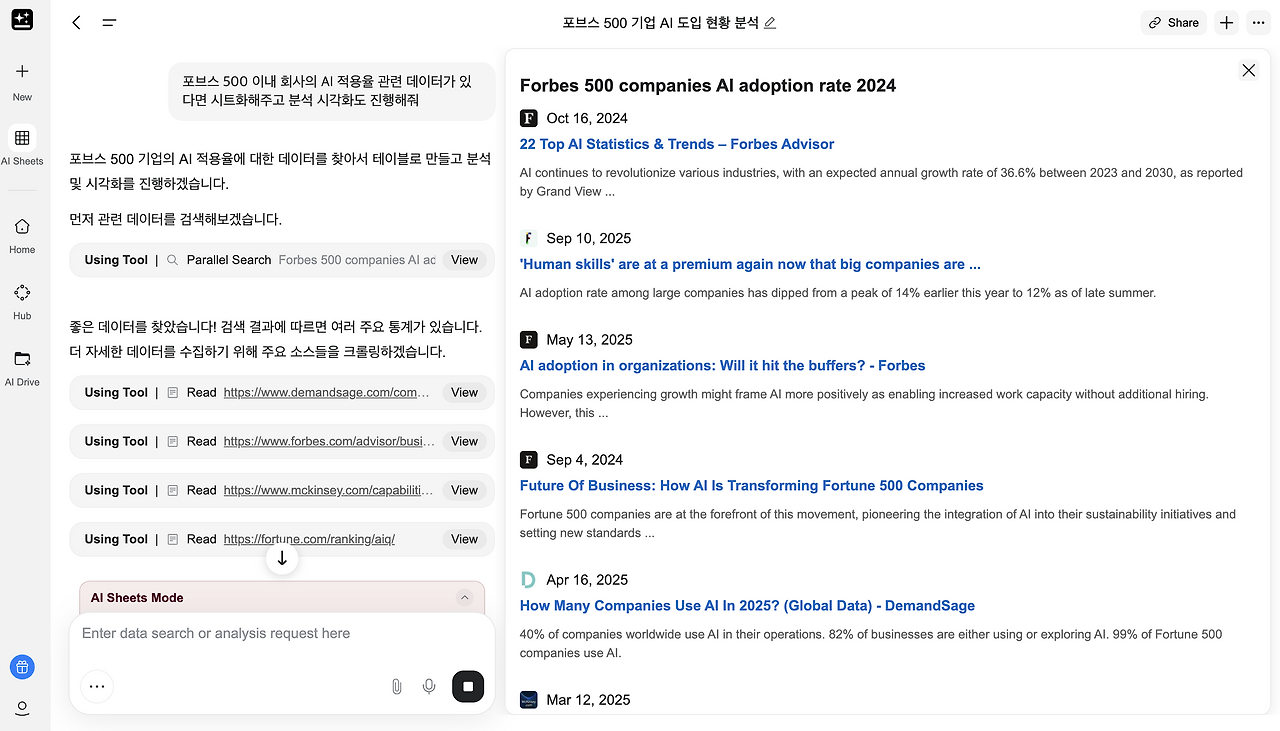This screenshot has height=731, width=1280.
Task: Open the 'Human skills' are at a premium result
Action: click(750, 264)
